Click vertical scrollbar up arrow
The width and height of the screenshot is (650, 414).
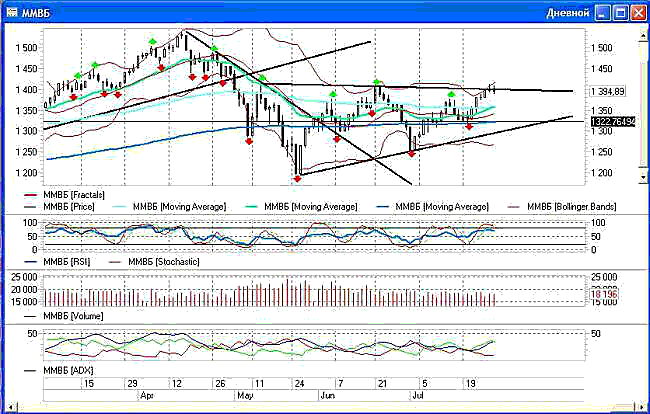(643, 36)
